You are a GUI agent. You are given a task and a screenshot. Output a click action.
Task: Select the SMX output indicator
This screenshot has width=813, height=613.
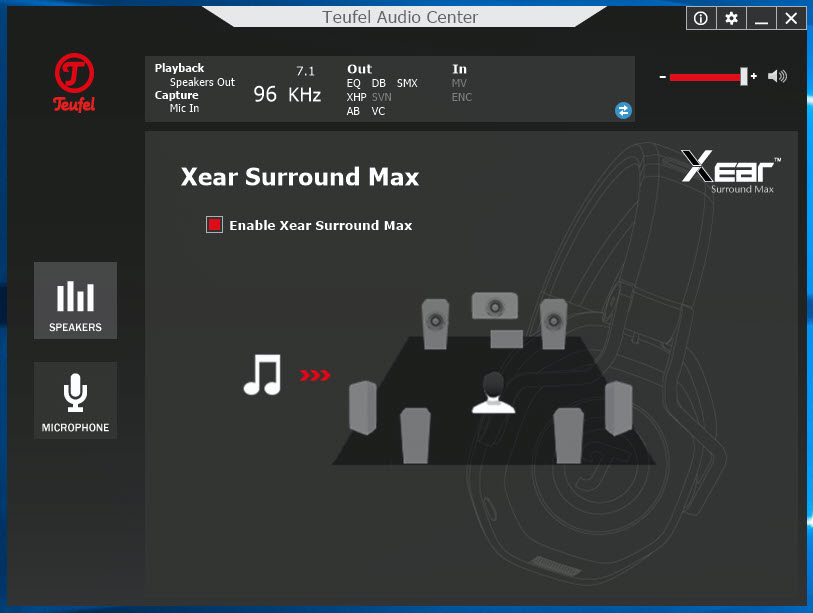point(407,83)
